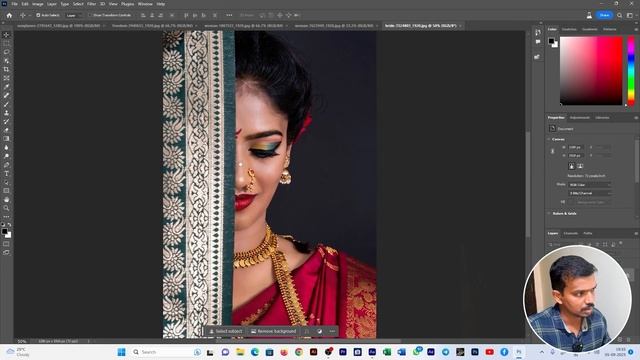Click the foreground color swatch in toolbar
This screenshot has height=360, width=640.
click(x=4, y=231)
